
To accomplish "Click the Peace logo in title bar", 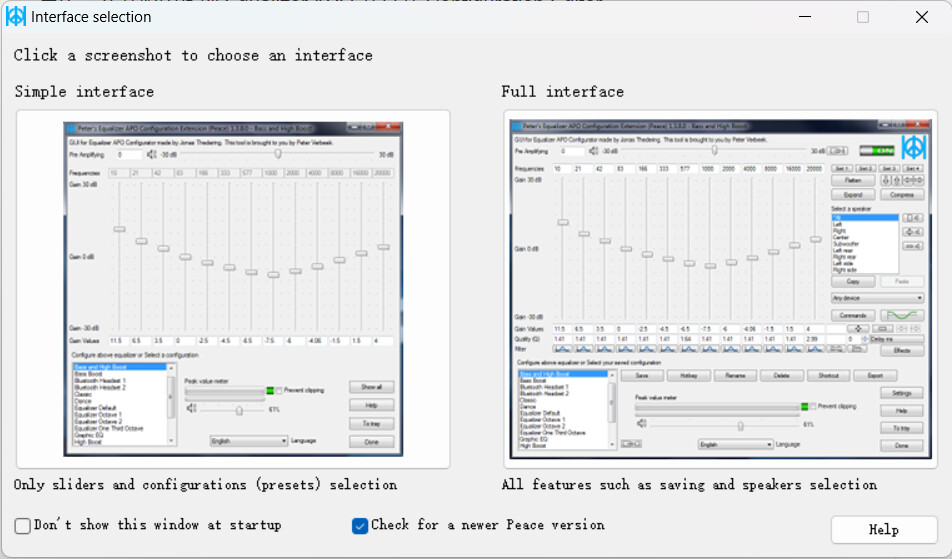I will 15,16.
